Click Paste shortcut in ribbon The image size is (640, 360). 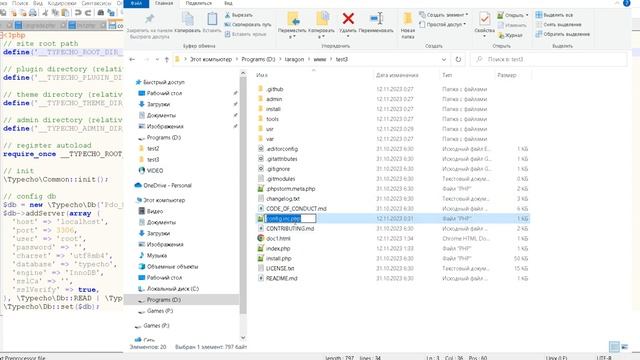[246, 34]
